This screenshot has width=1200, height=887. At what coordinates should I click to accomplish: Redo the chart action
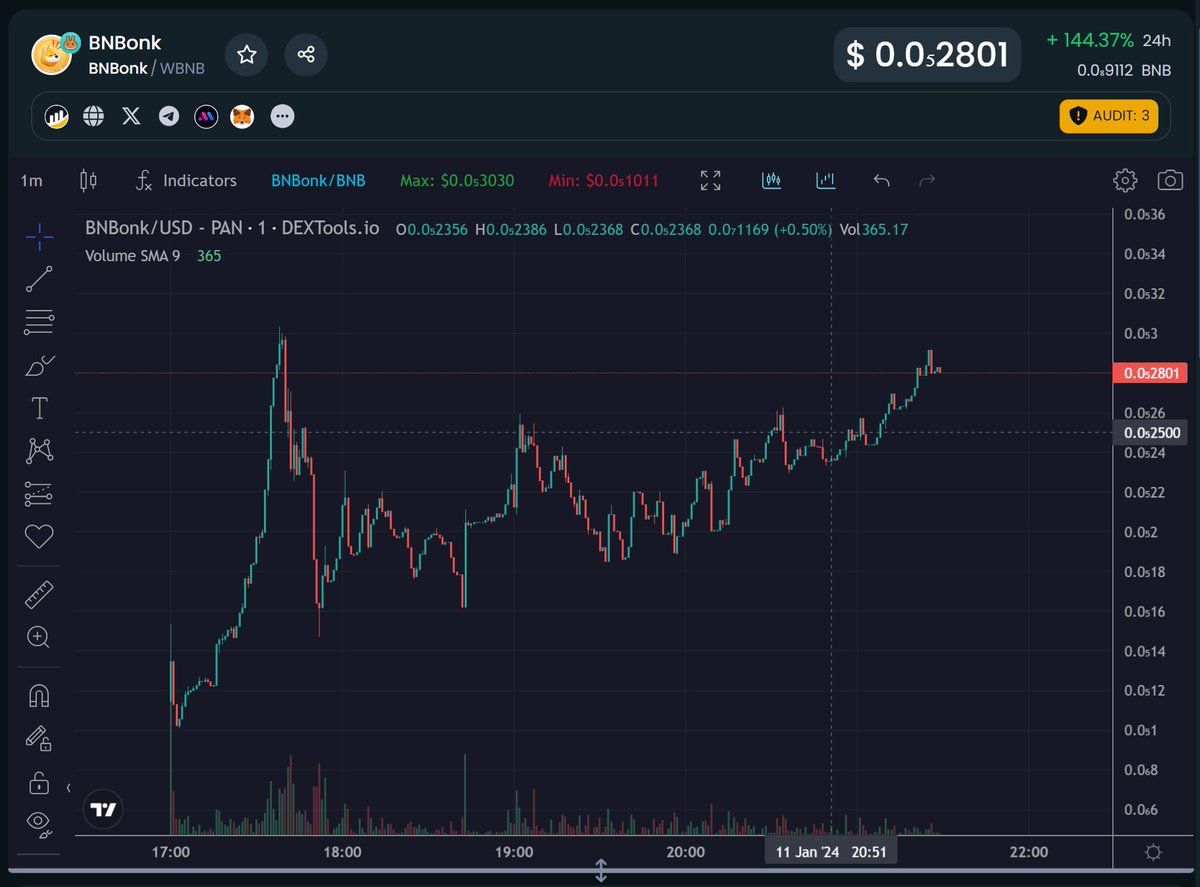tap(927, 181)
